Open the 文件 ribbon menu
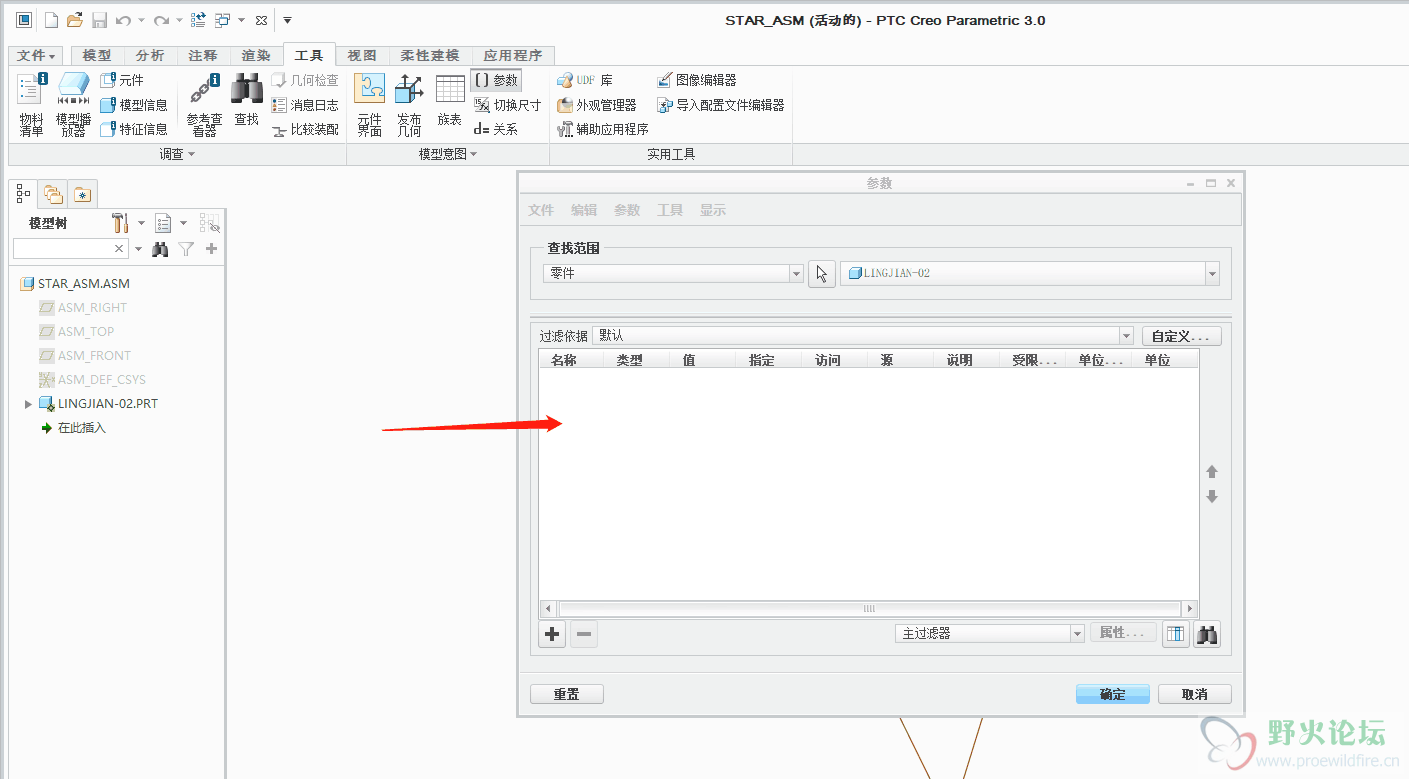 click(37, 56)
